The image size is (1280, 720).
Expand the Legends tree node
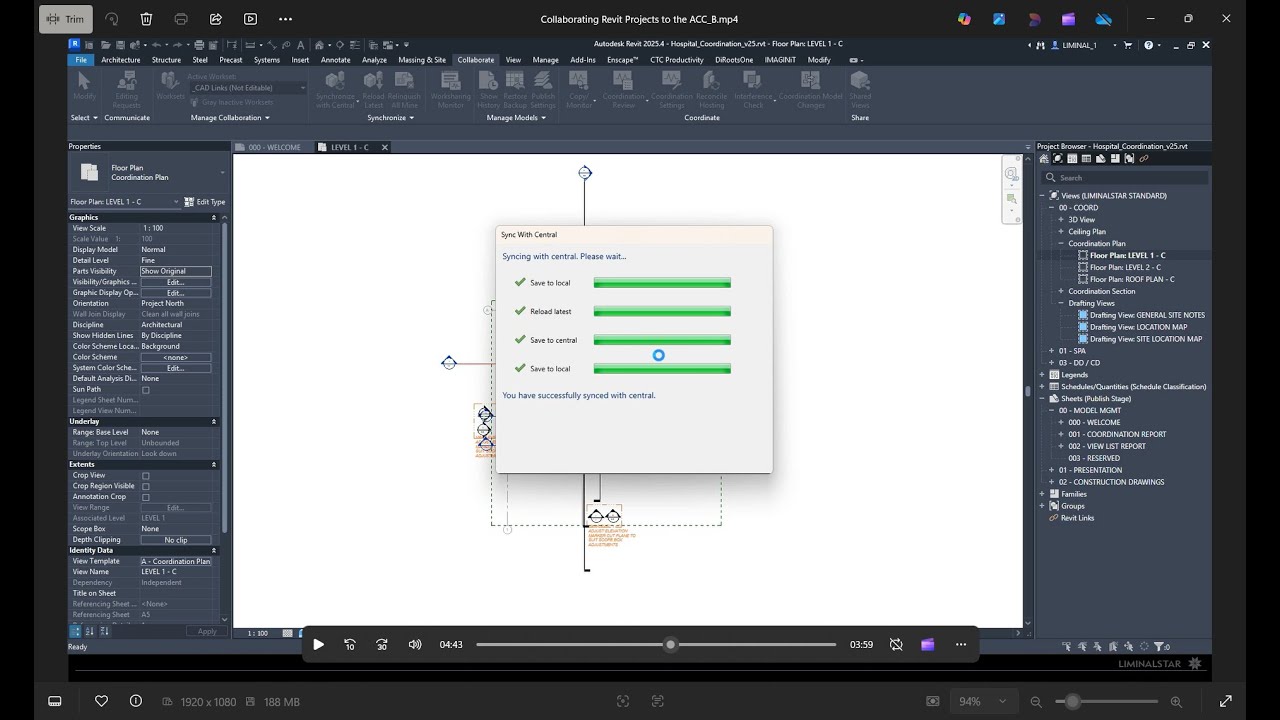tap(1042, 374)
